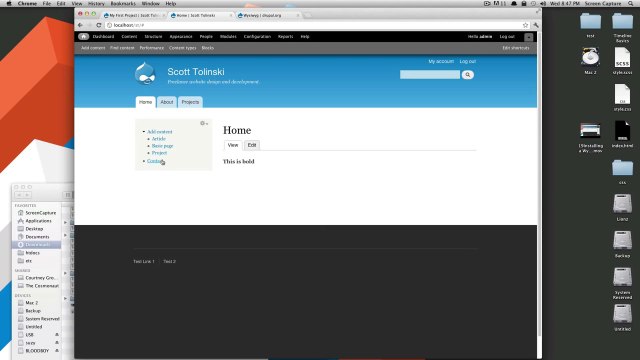Screen dimensions: 640x360
Task: Open the Apple menu
Action: [9, 3]
